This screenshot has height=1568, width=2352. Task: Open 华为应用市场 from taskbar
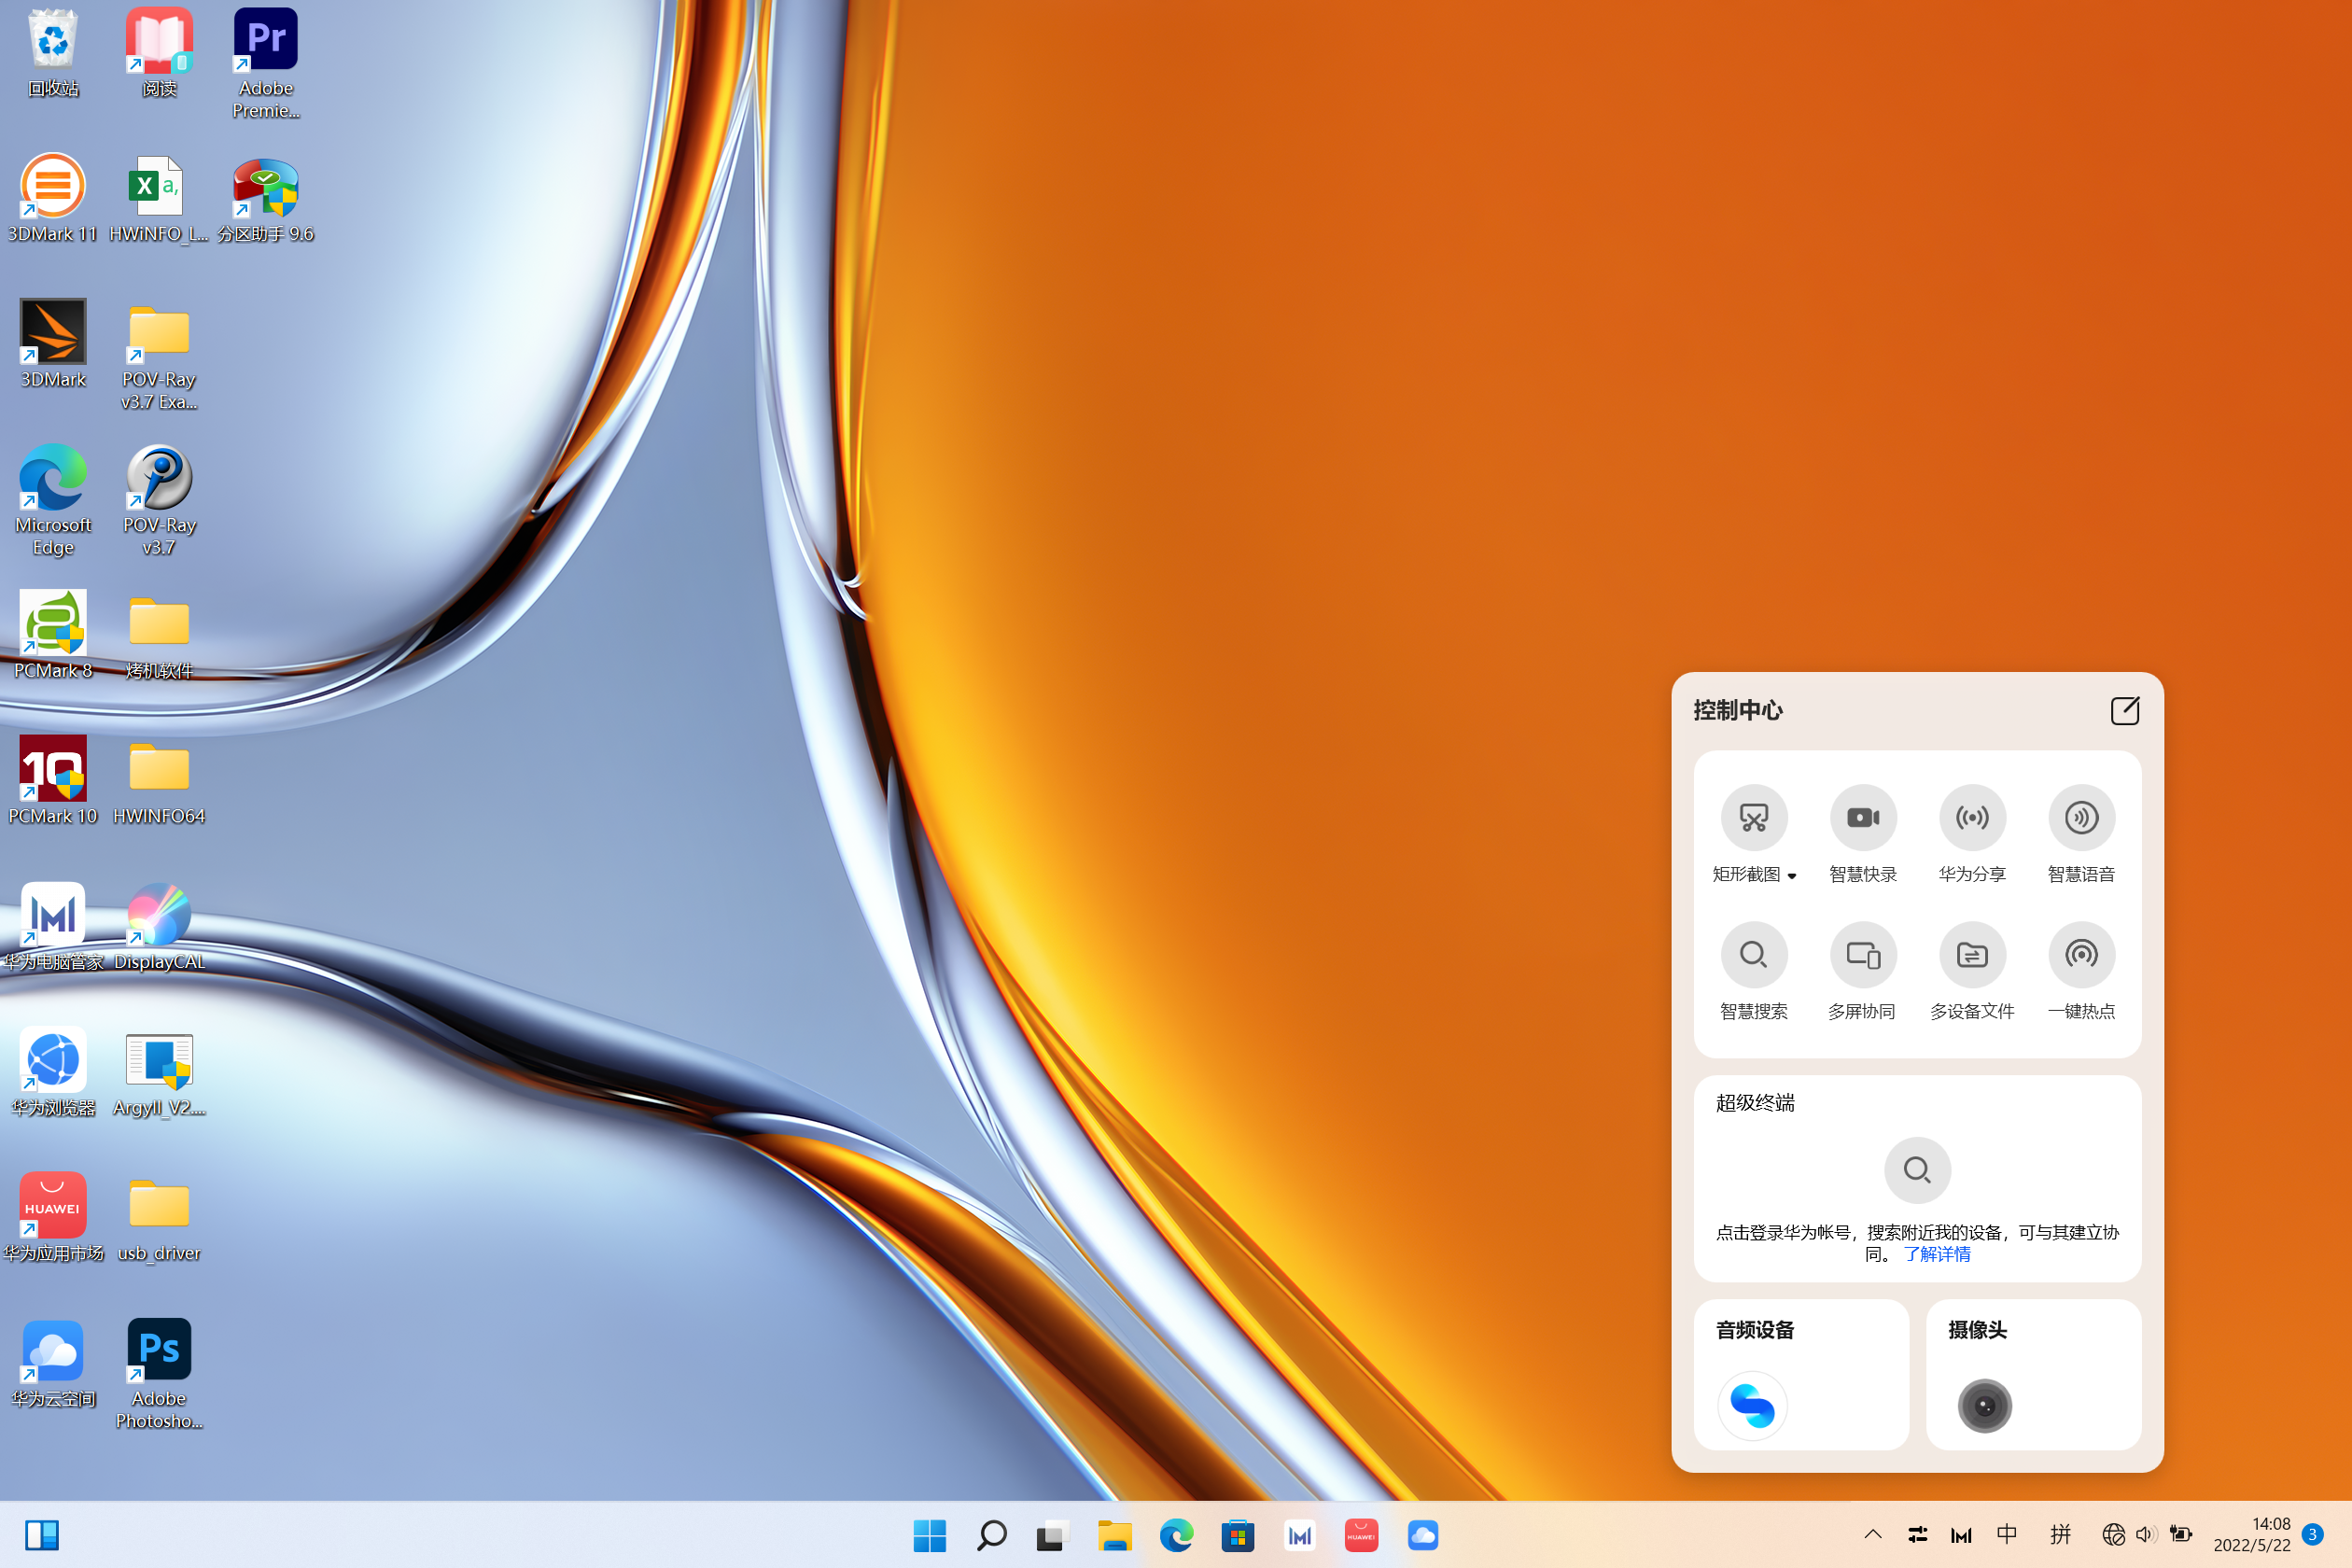(1361, 1535)
